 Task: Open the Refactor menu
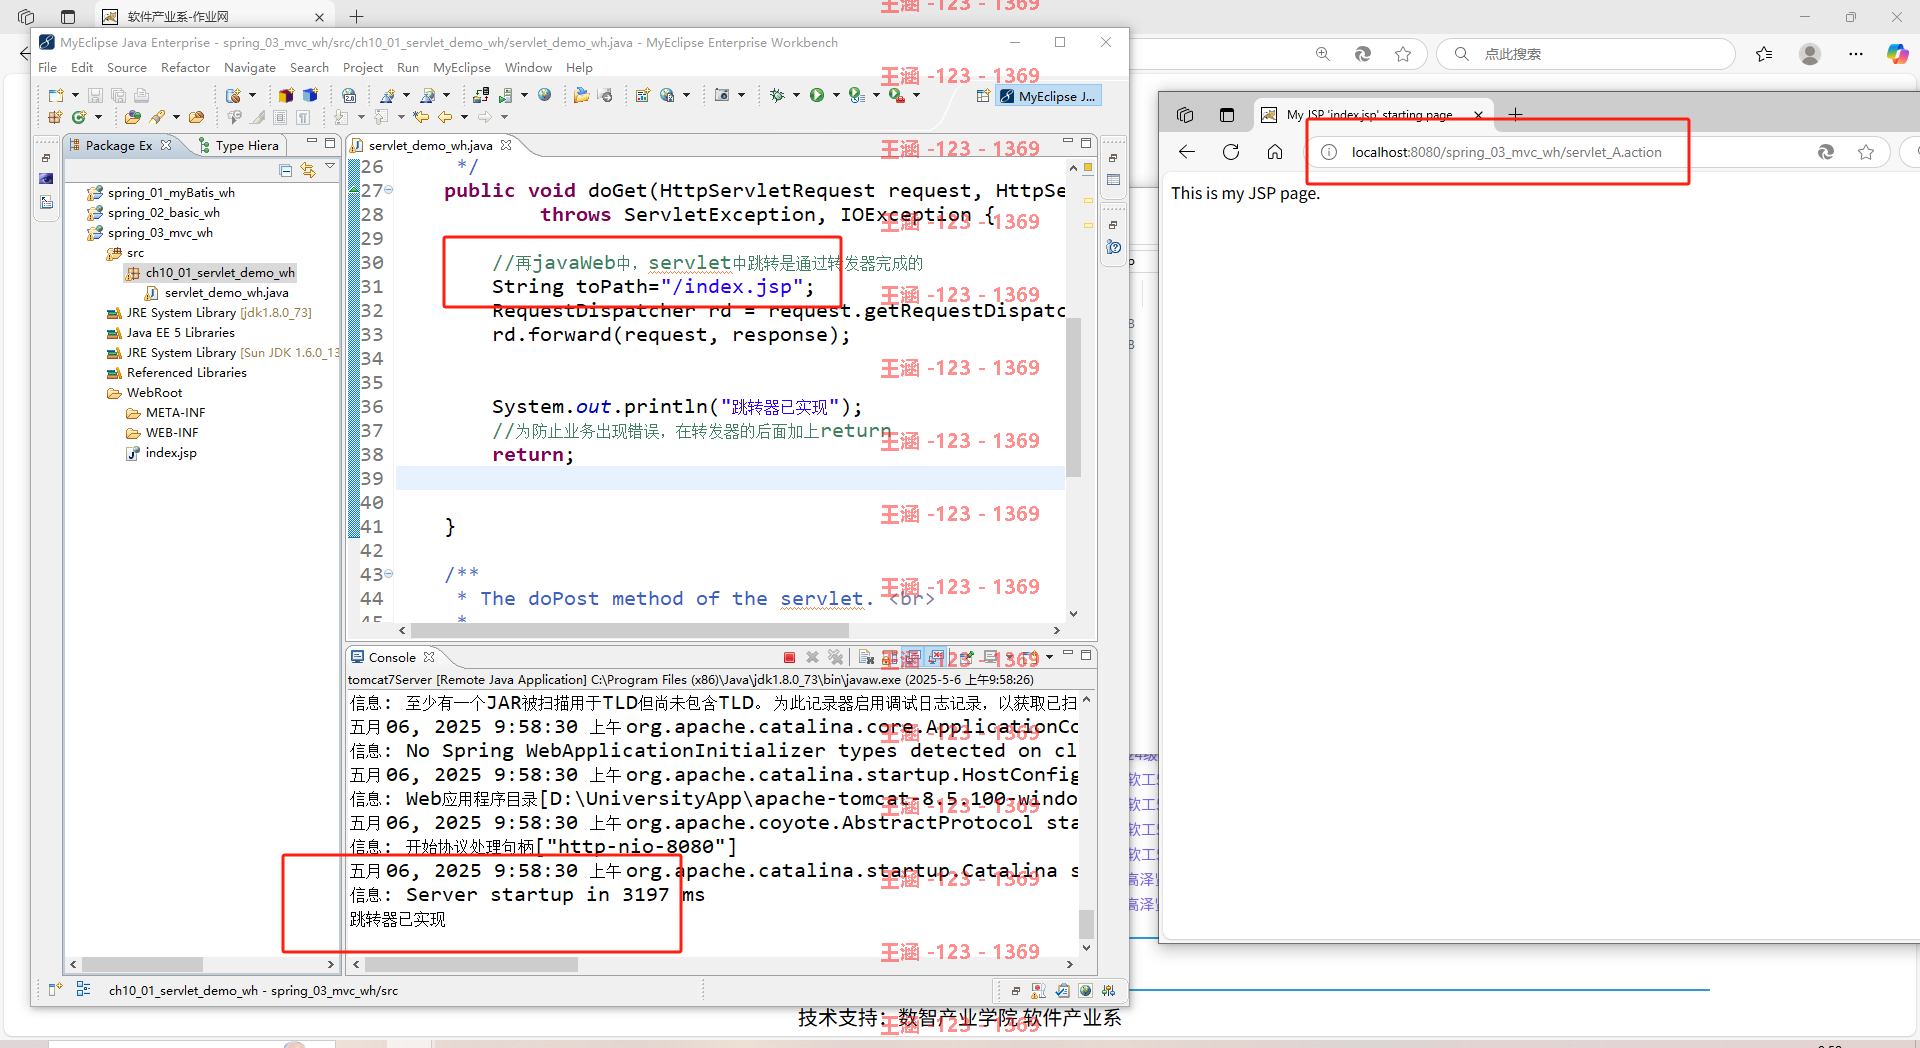tap(185, 67)
